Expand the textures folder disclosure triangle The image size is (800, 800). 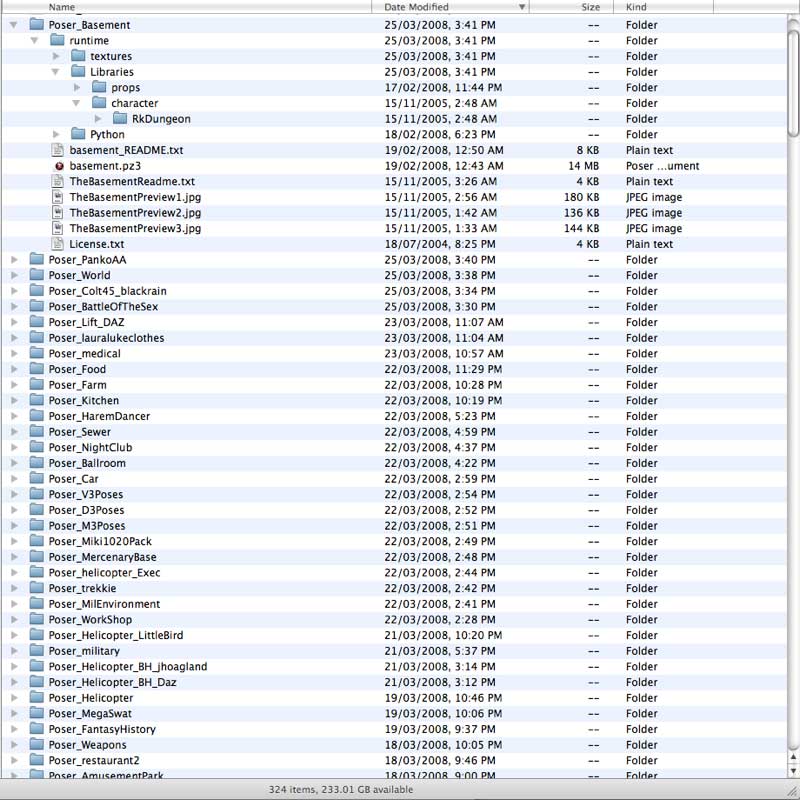[x=56, y=56]
